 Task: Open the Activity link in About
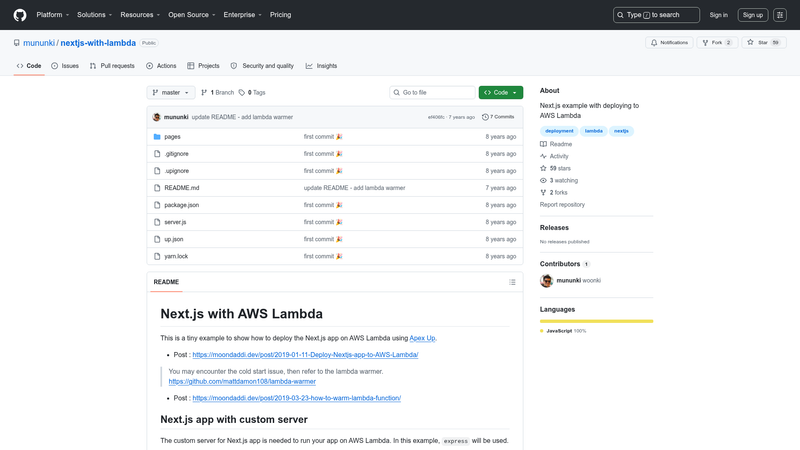[554, 156]
